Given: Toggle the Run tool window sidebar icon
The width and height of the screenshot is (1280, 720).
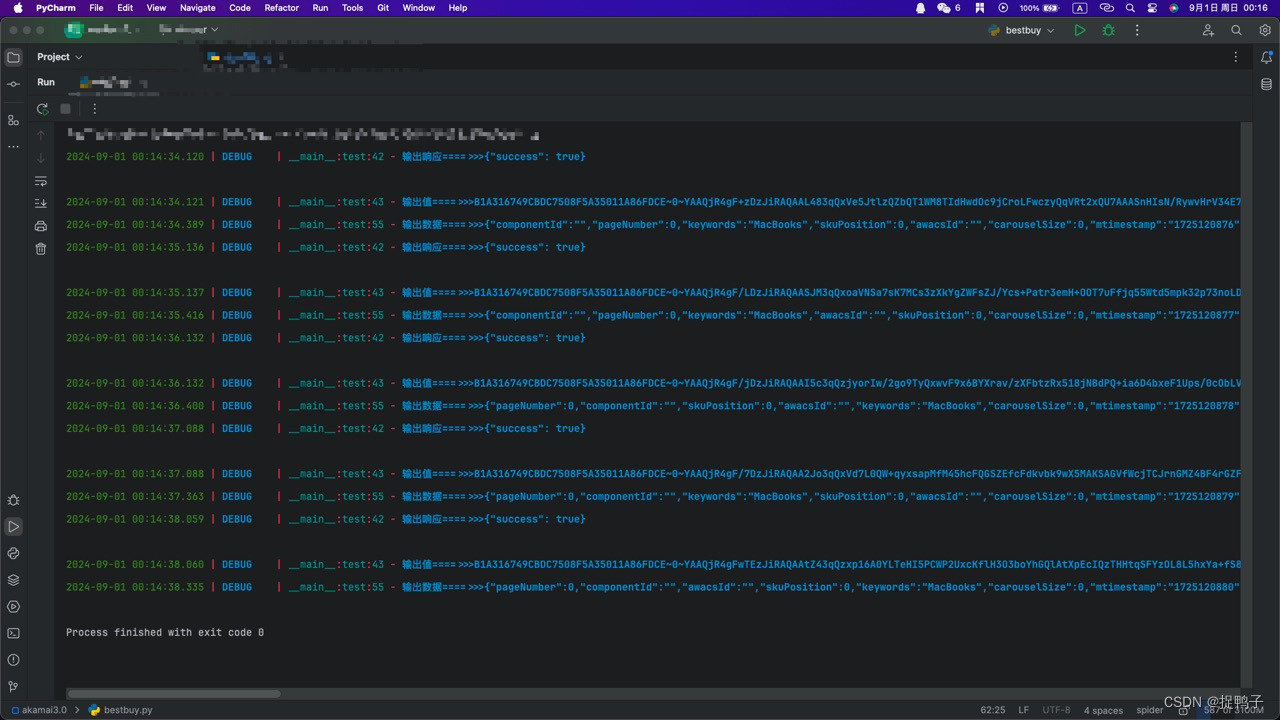Looking at the screenshot, I should tap(13, 526).
